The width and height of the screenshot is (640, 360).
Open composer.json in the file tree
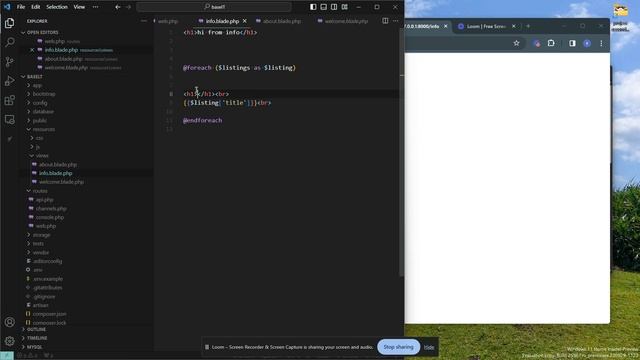49,314
